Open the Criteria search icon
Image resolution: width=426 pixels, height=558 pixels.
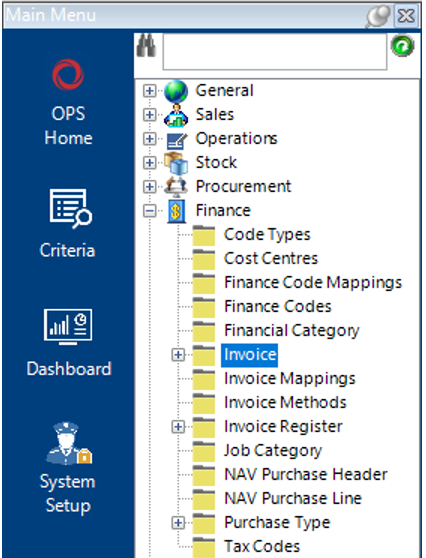[x=71, y=209]
